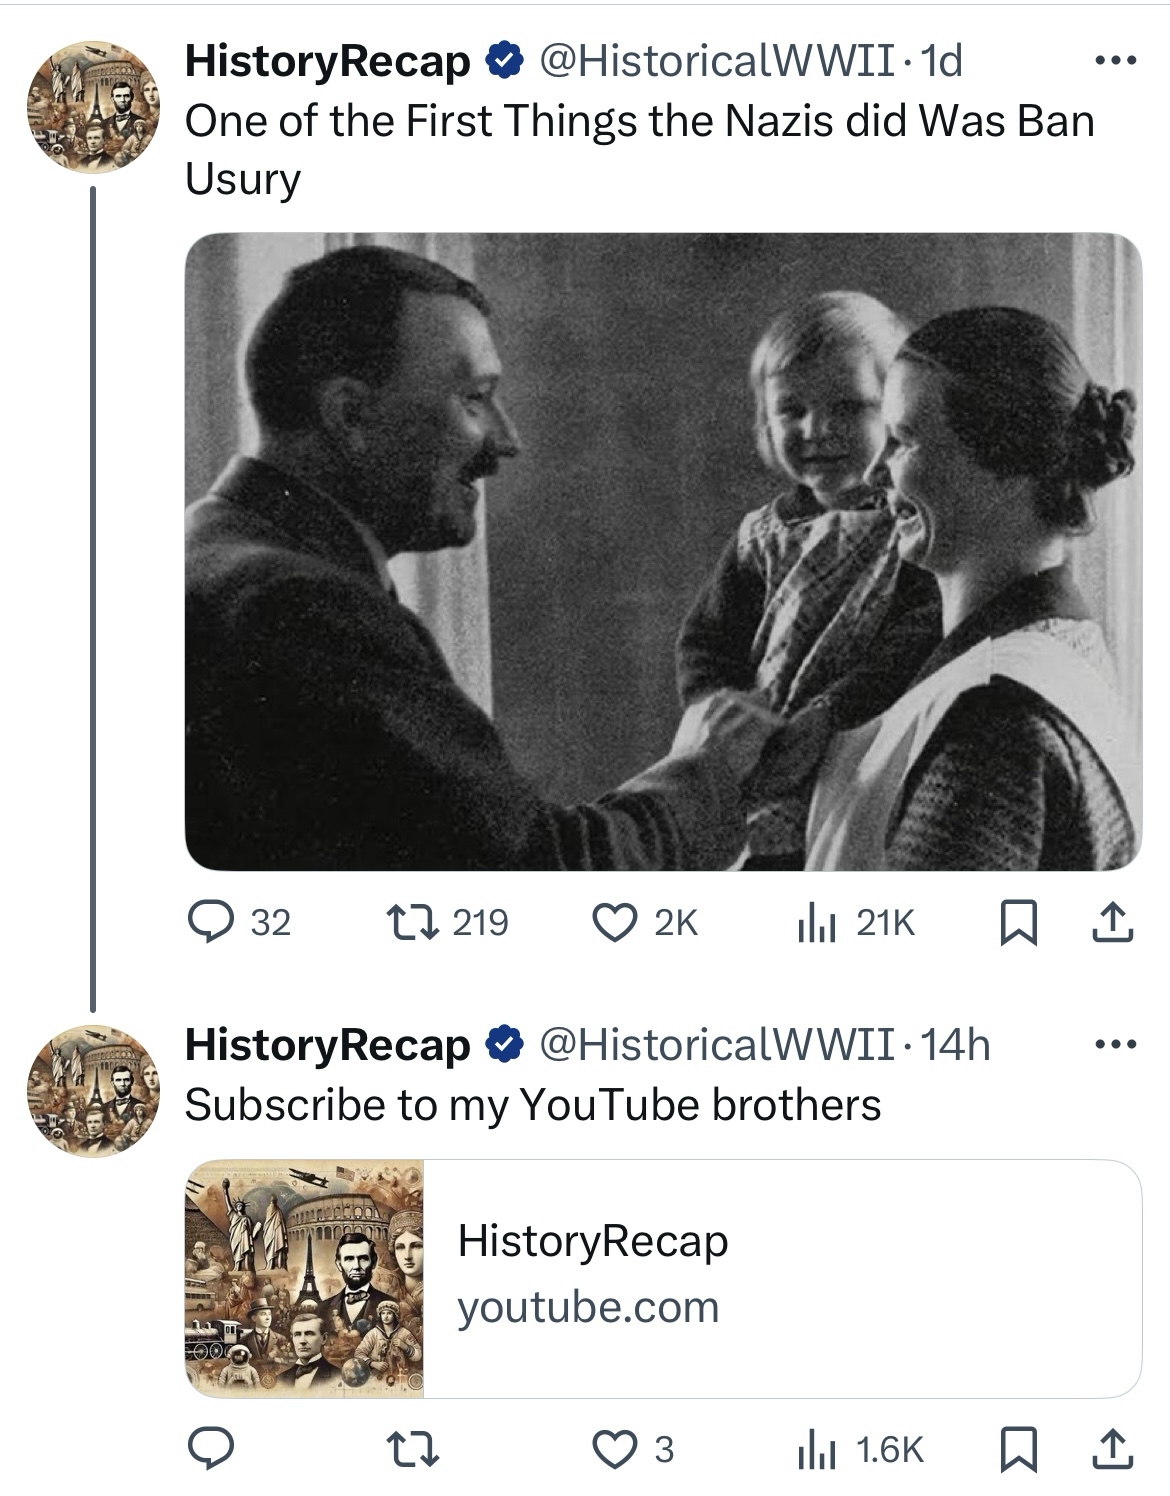
Task: Reply to the usury tweet
Action: [x=210, y=922]
